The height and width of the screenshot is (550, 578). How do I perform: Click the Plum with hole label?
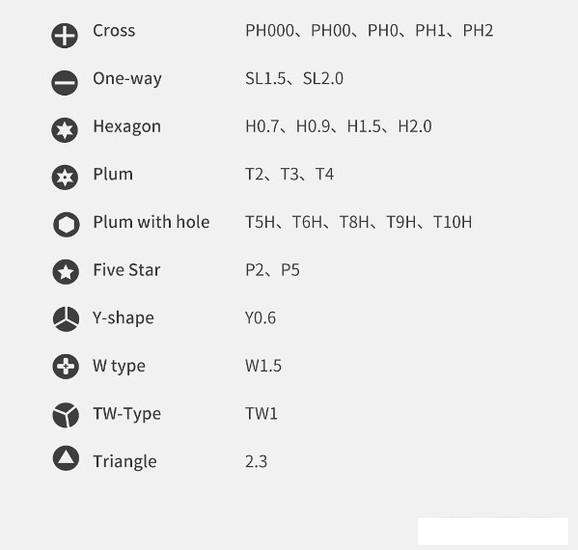tap(151, 222)
